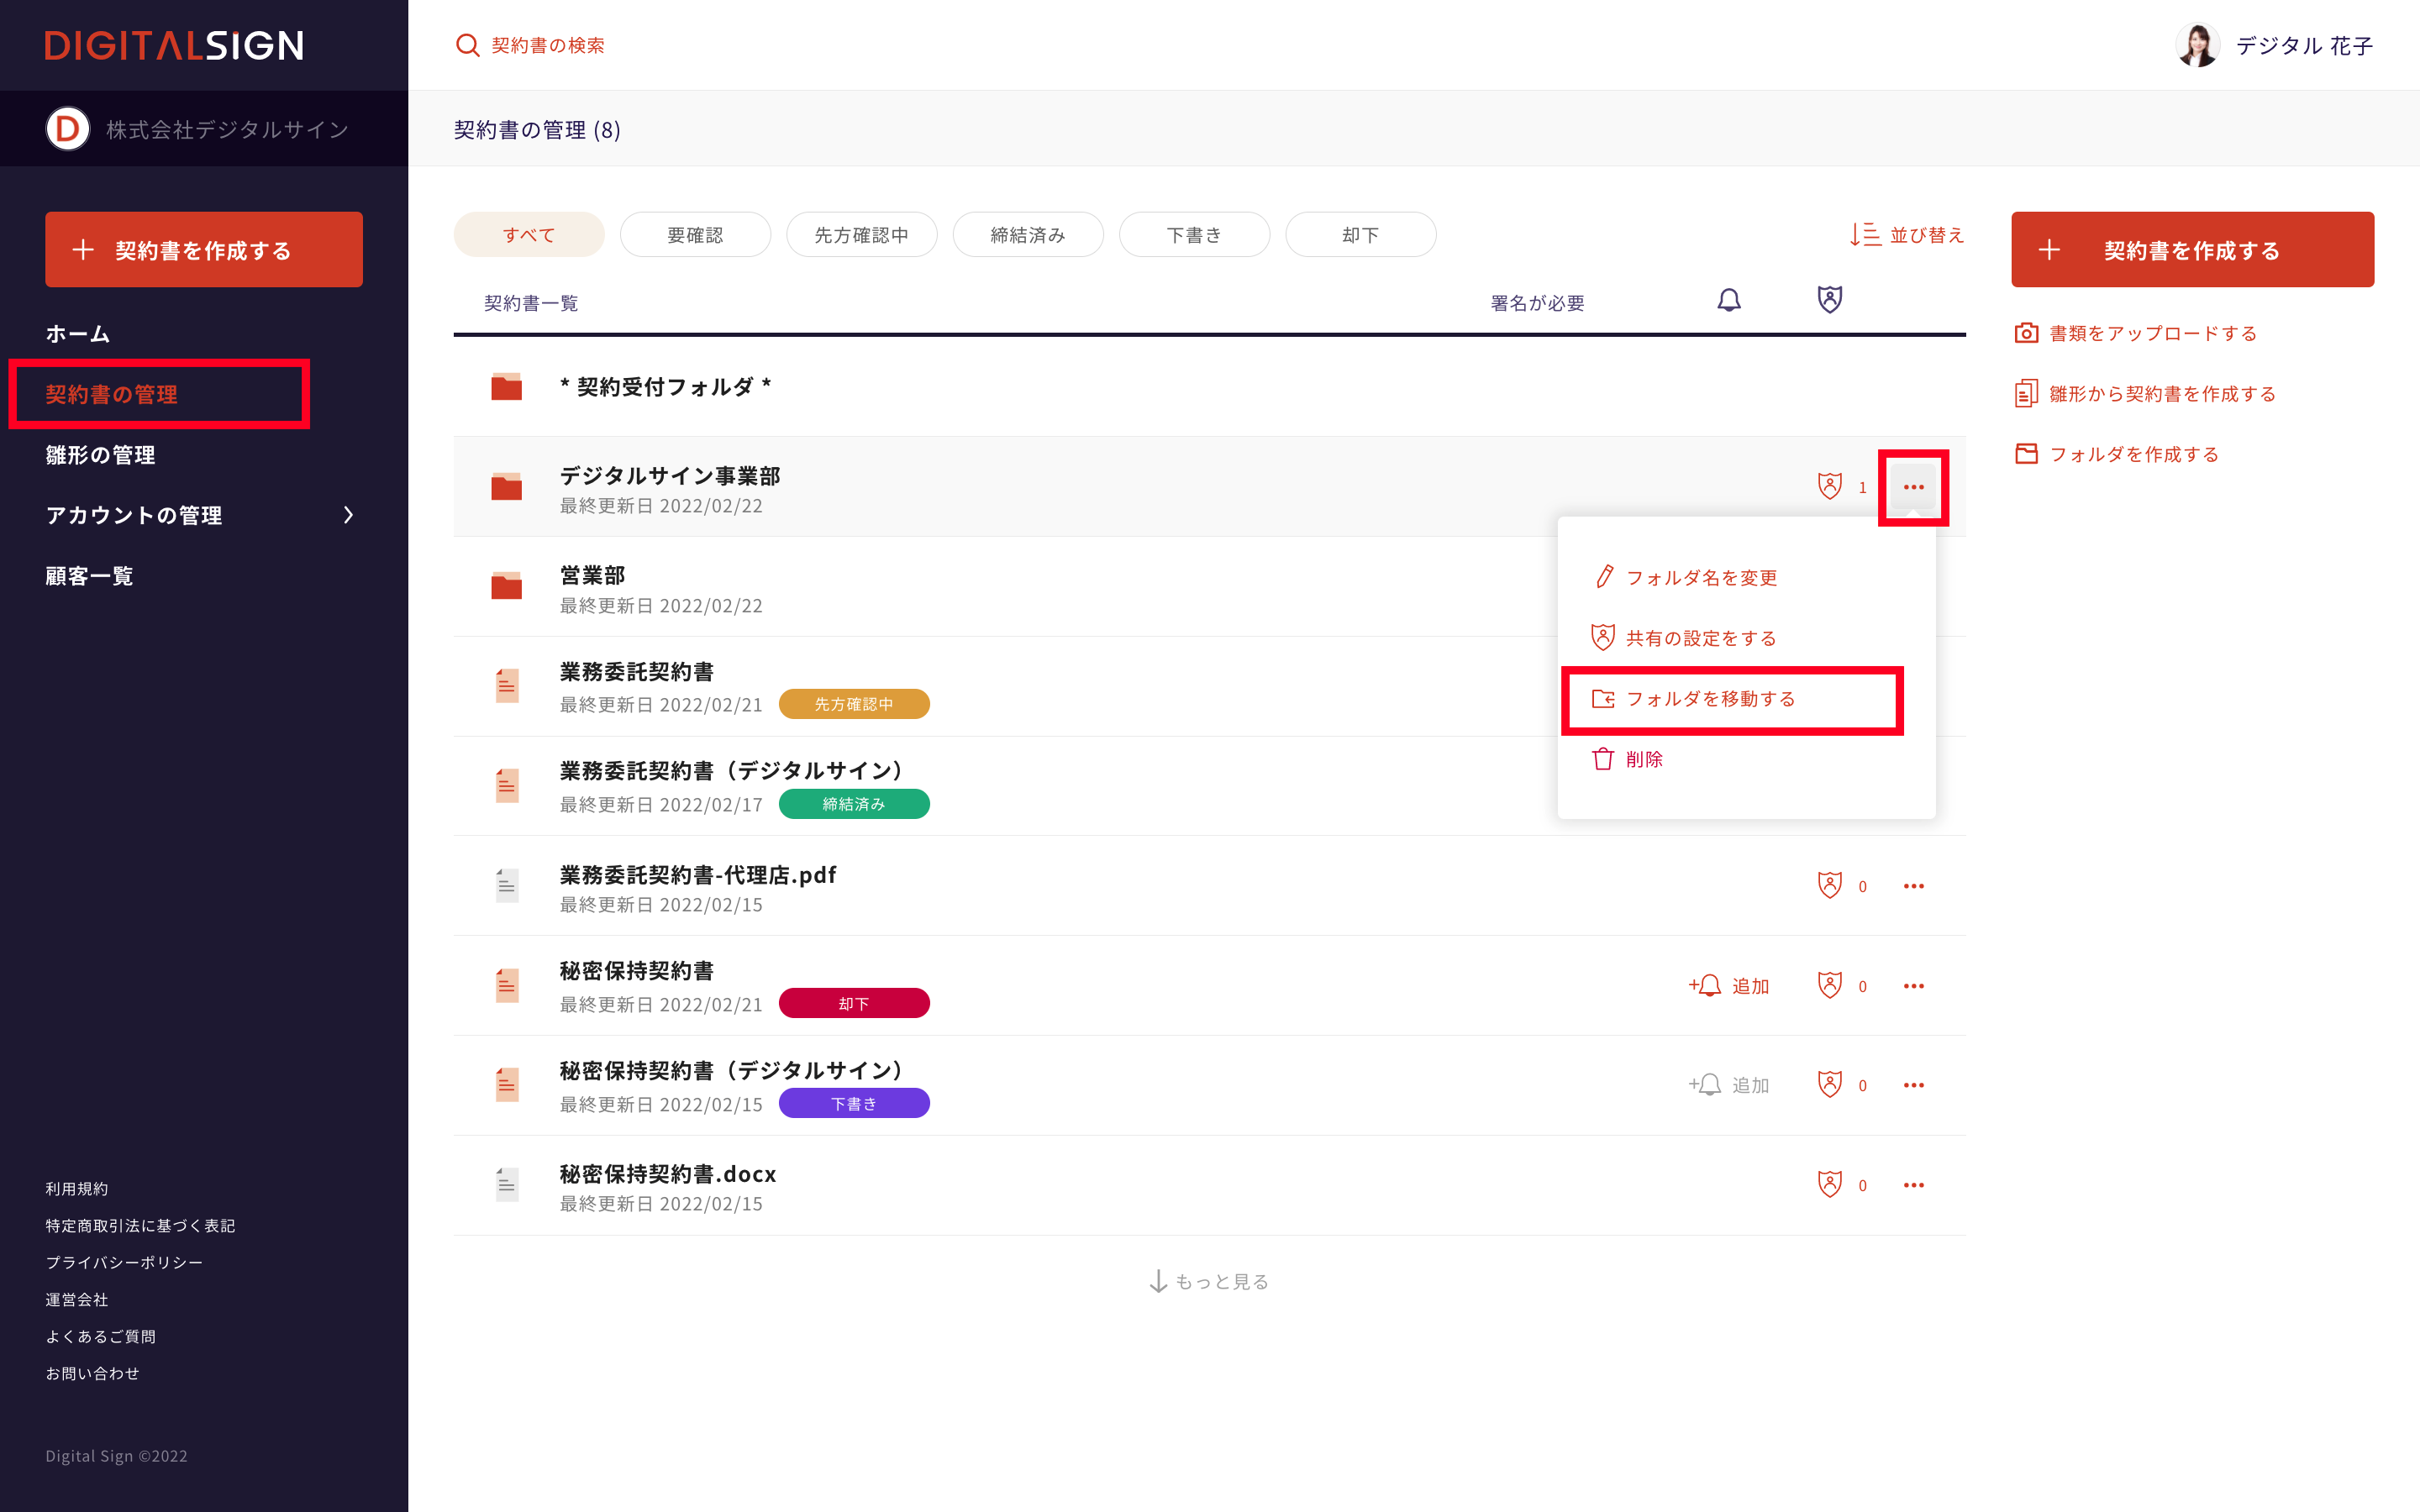Click the camera upload document icon
This screenshot has width=2420, height=1512.
(2026, 333)
